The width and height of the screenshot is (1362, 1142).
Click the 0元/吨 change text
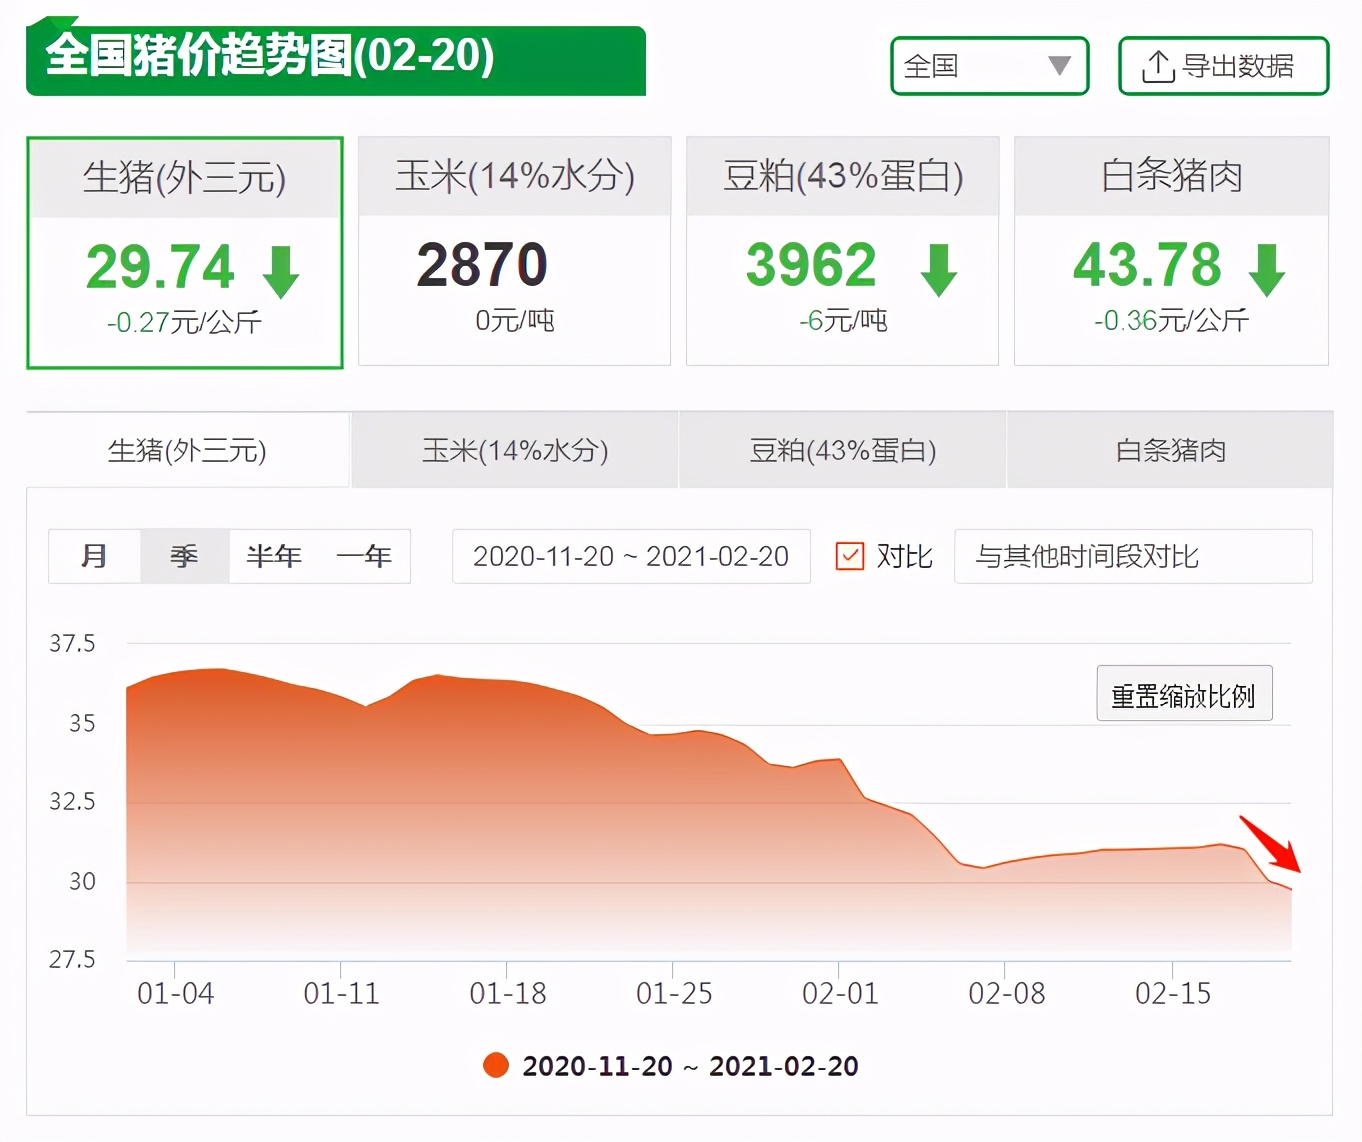pyautogui.click(x=514, y=320)
